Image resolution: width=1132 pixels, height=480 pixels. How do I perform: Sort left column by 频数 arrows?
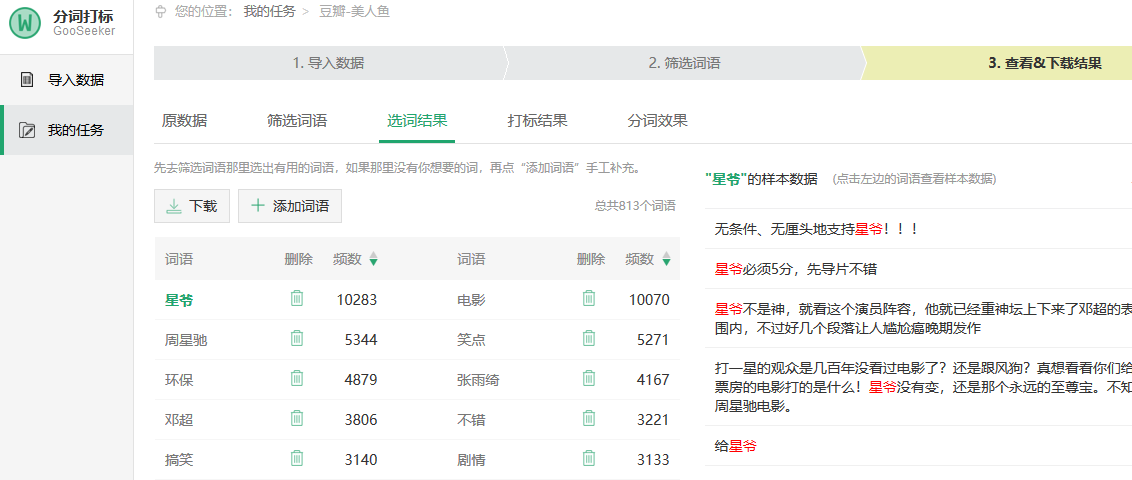(373, 259)
